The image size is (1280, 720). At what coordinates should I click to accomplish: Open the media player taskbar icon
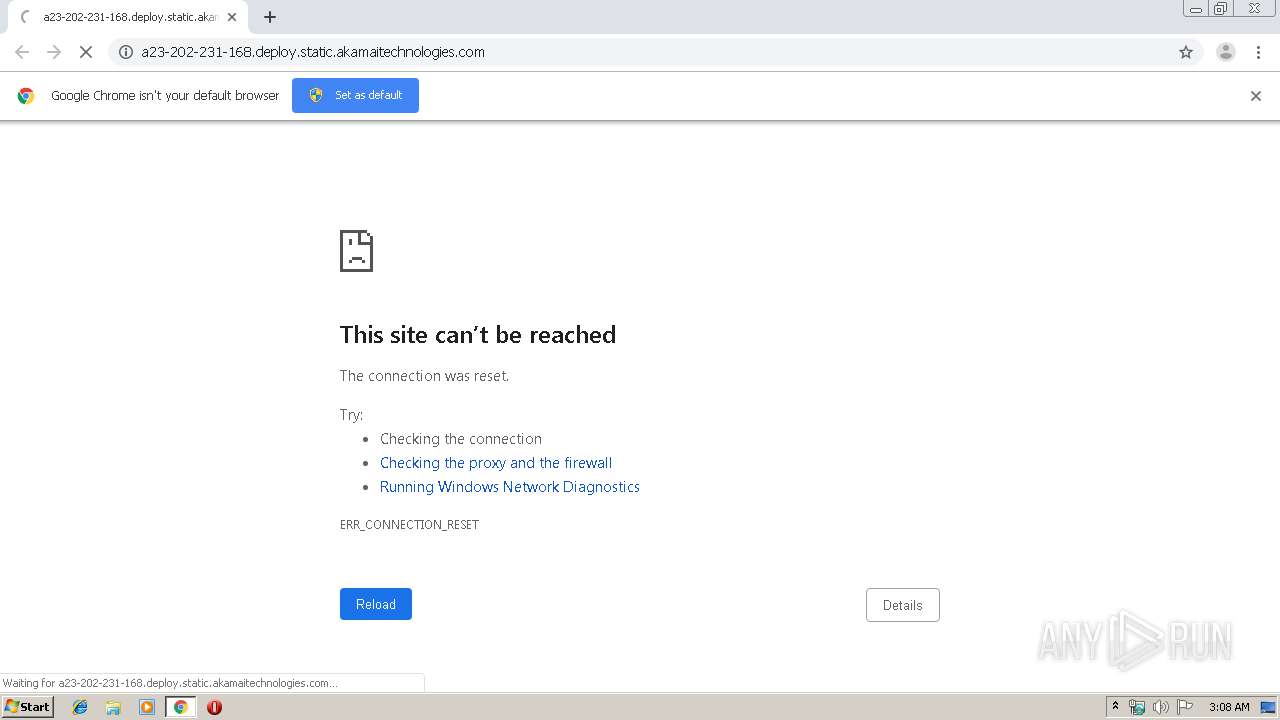[147, 707]
